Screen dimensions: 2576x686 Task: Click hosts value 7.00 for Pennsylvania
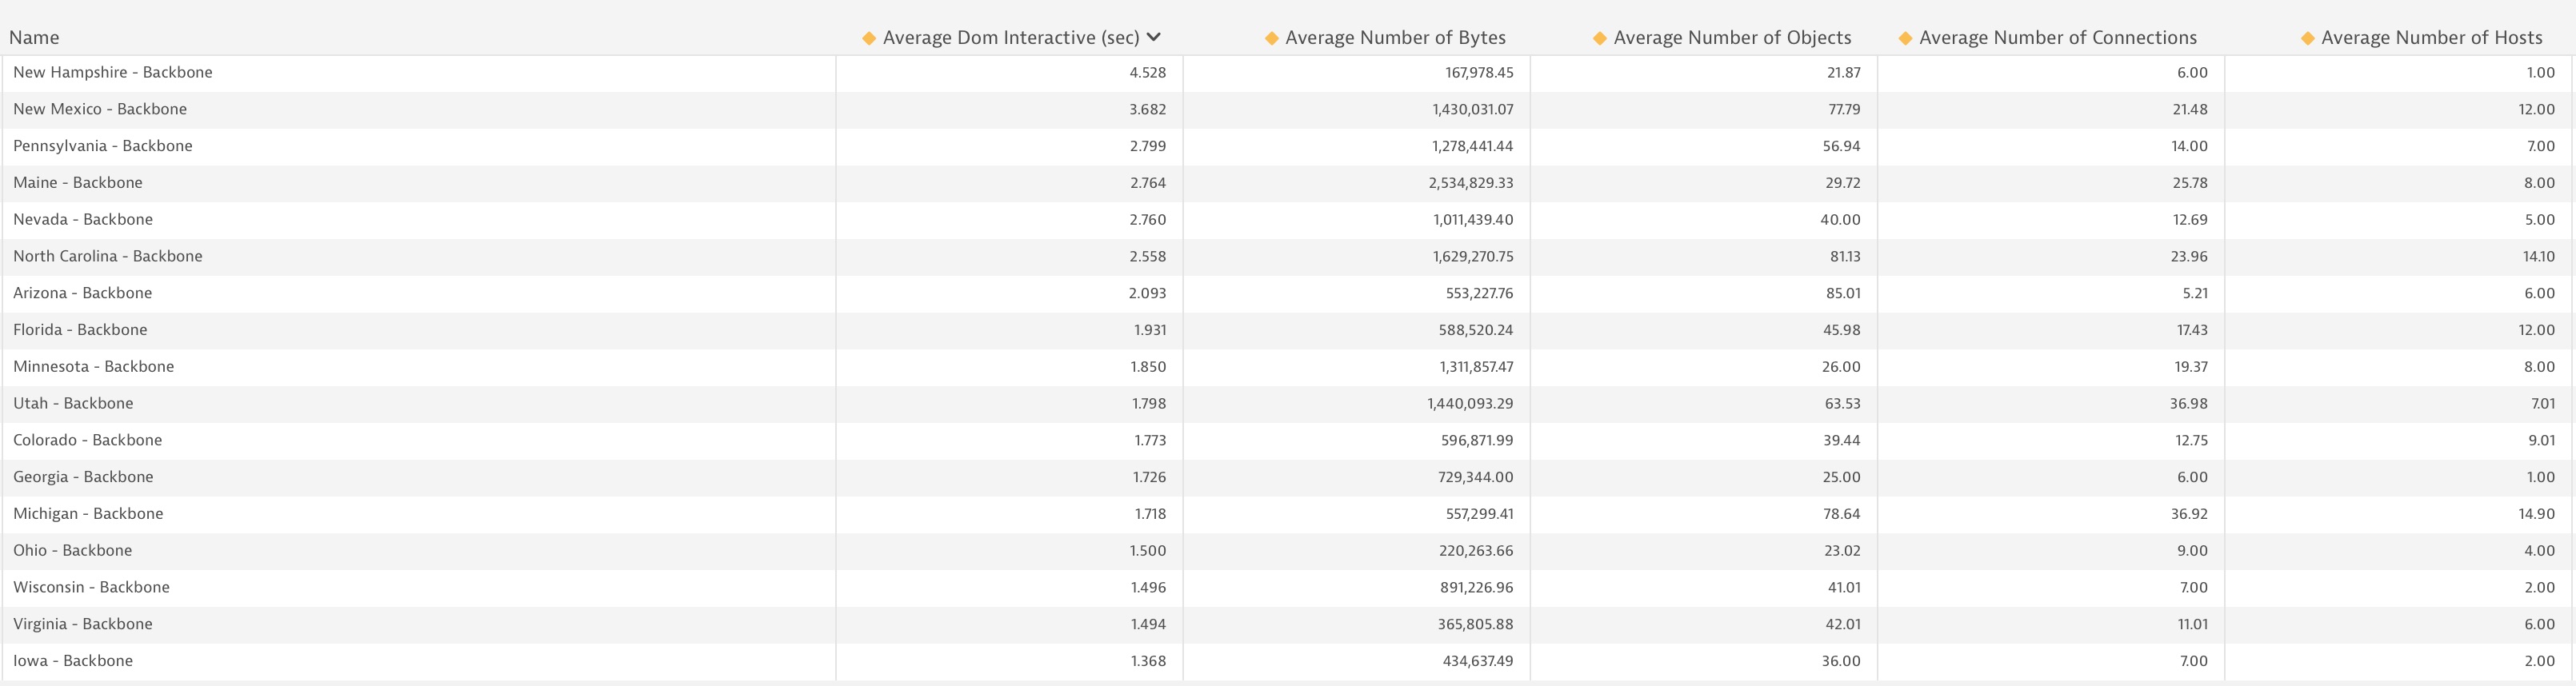(x=2541, y=146)
